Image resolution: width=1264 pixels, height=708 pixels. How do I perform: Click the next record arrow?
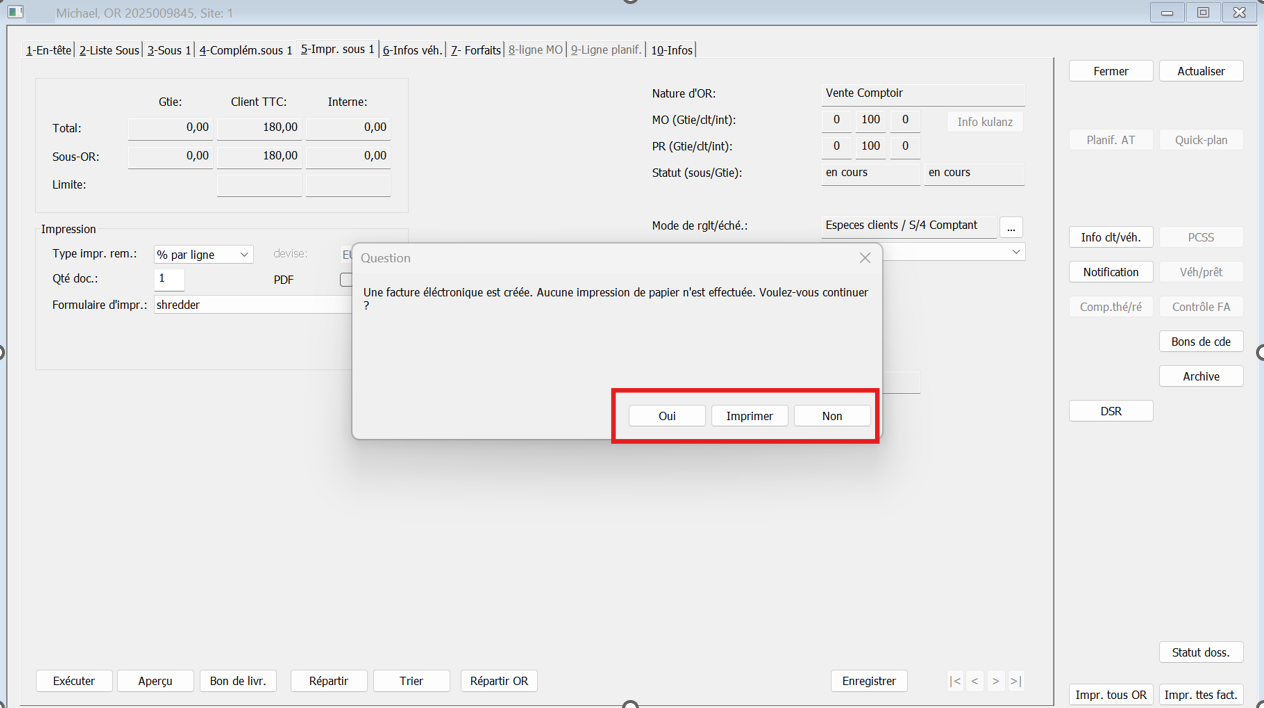point(995,681)
